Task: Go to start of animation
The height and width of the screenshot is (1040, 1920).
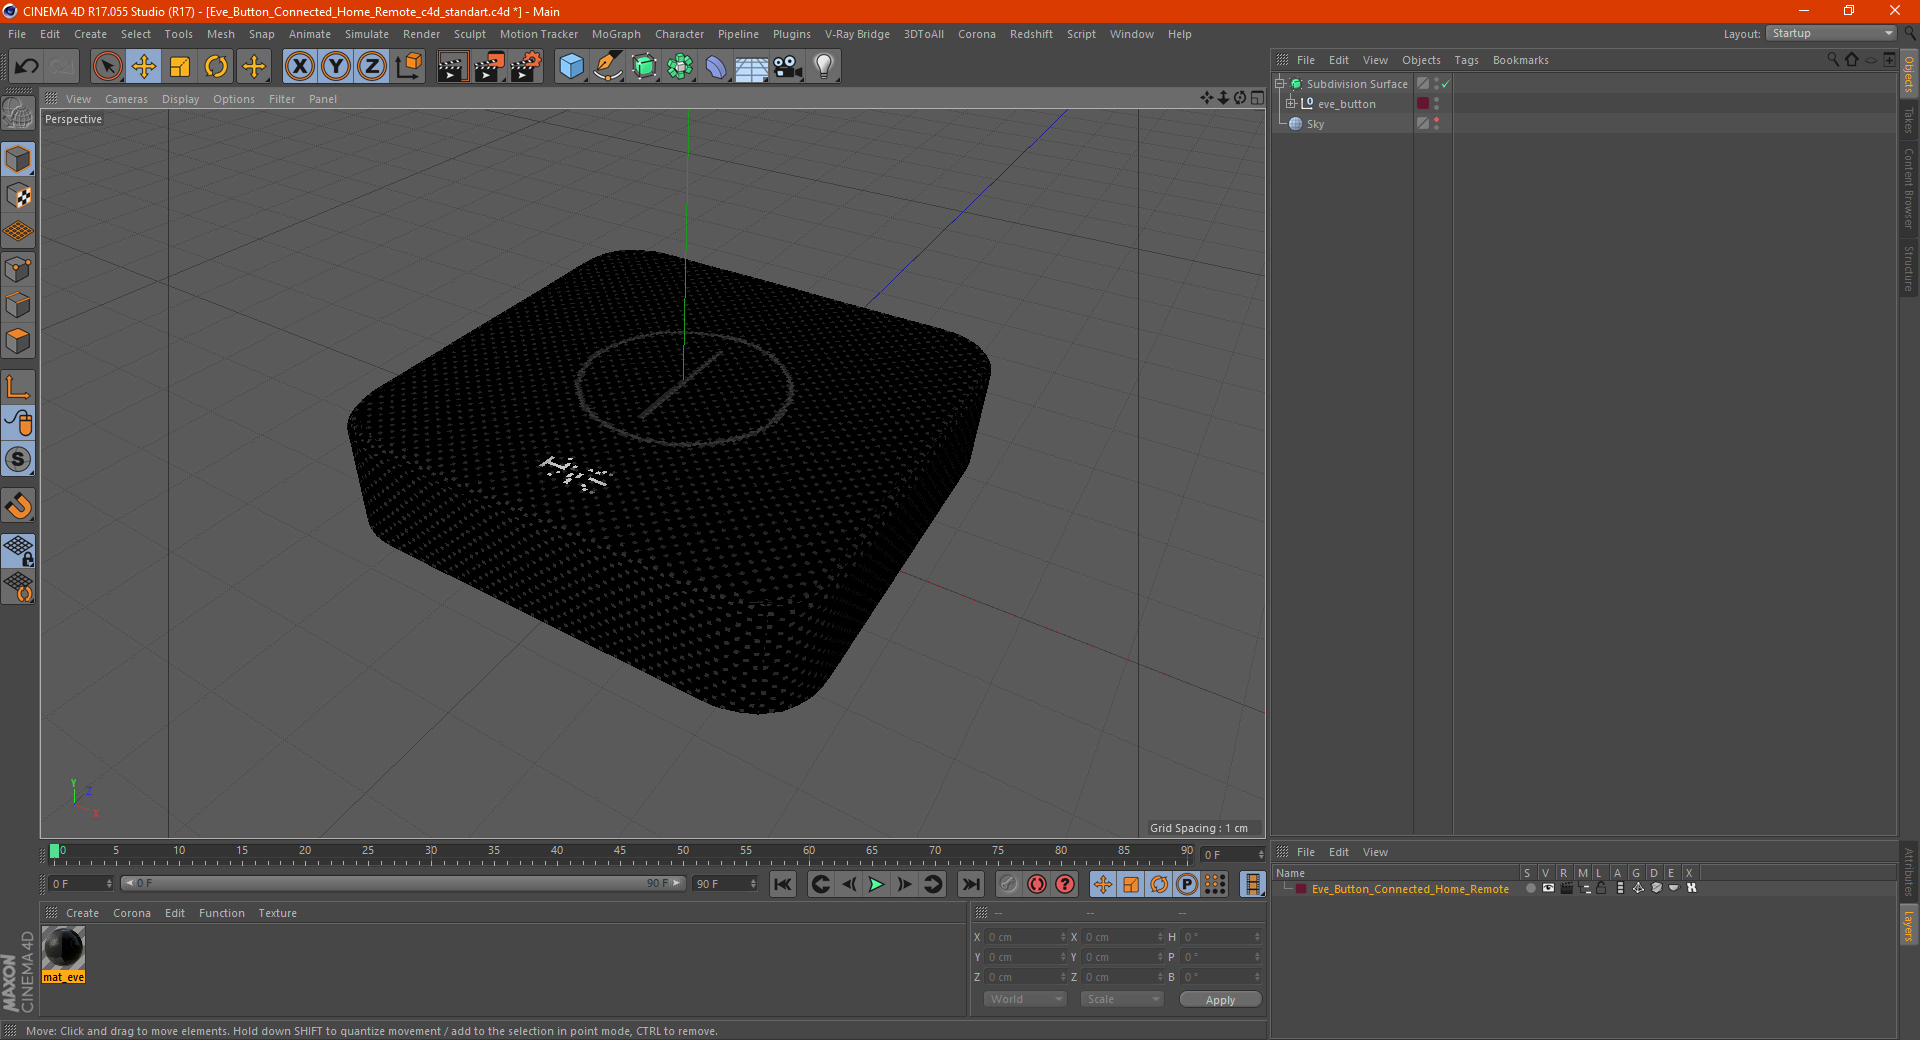Action: pyautogui.click(x=783, y=884)
